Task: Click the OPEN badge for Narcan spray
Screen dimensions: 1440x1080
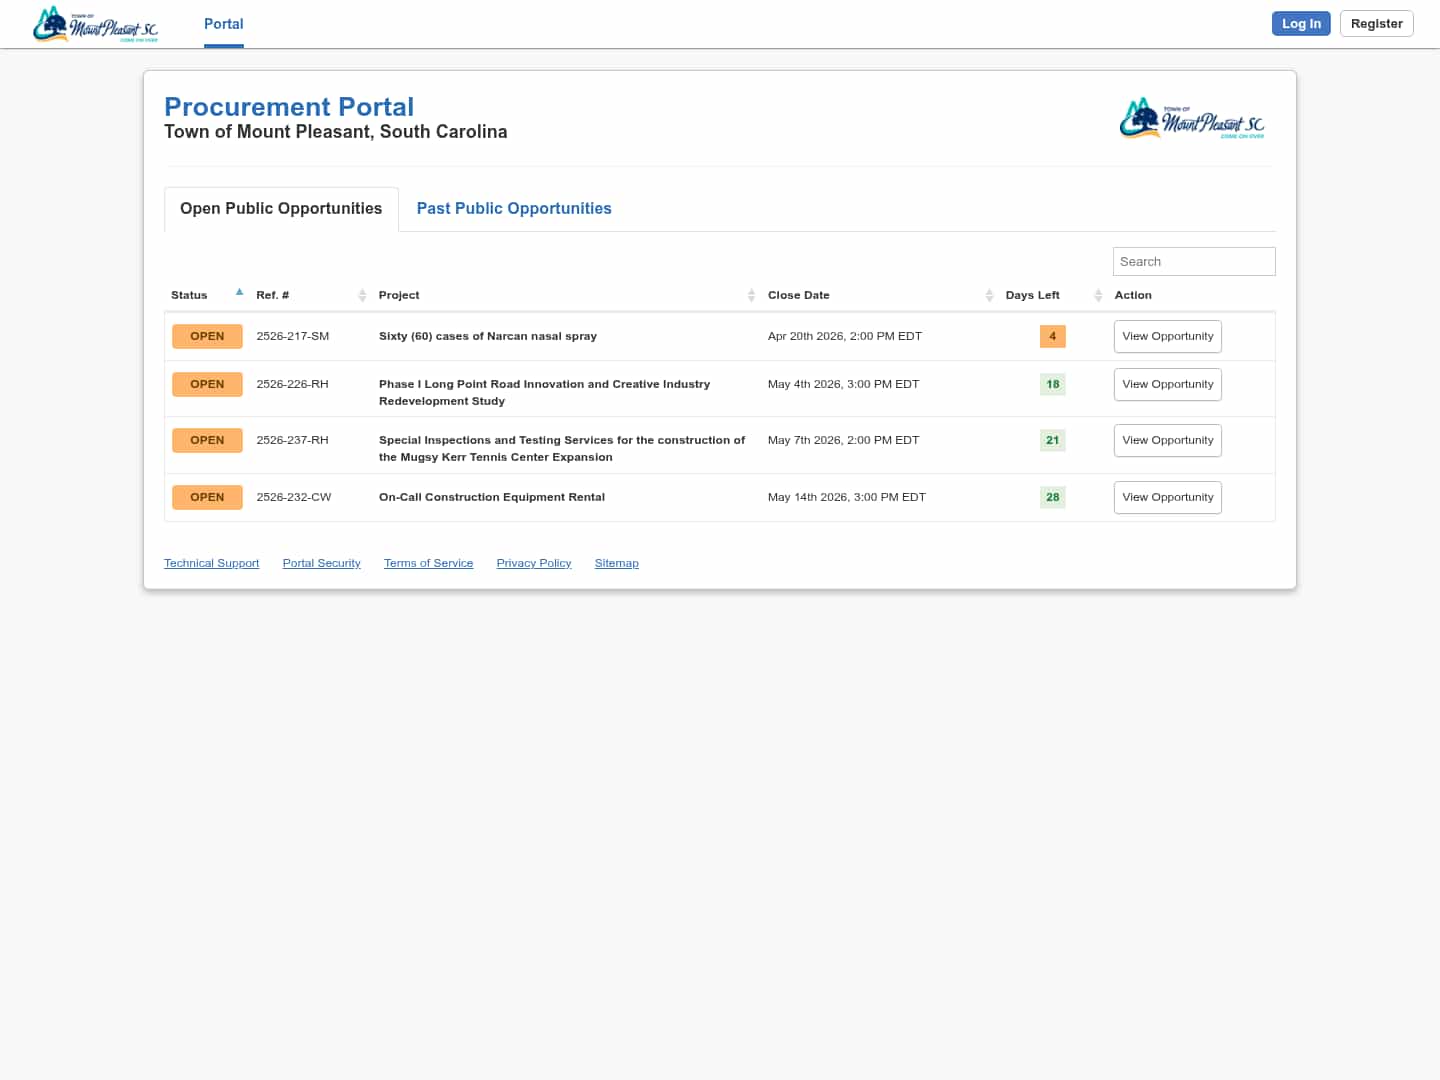Action: pos(207,336)
